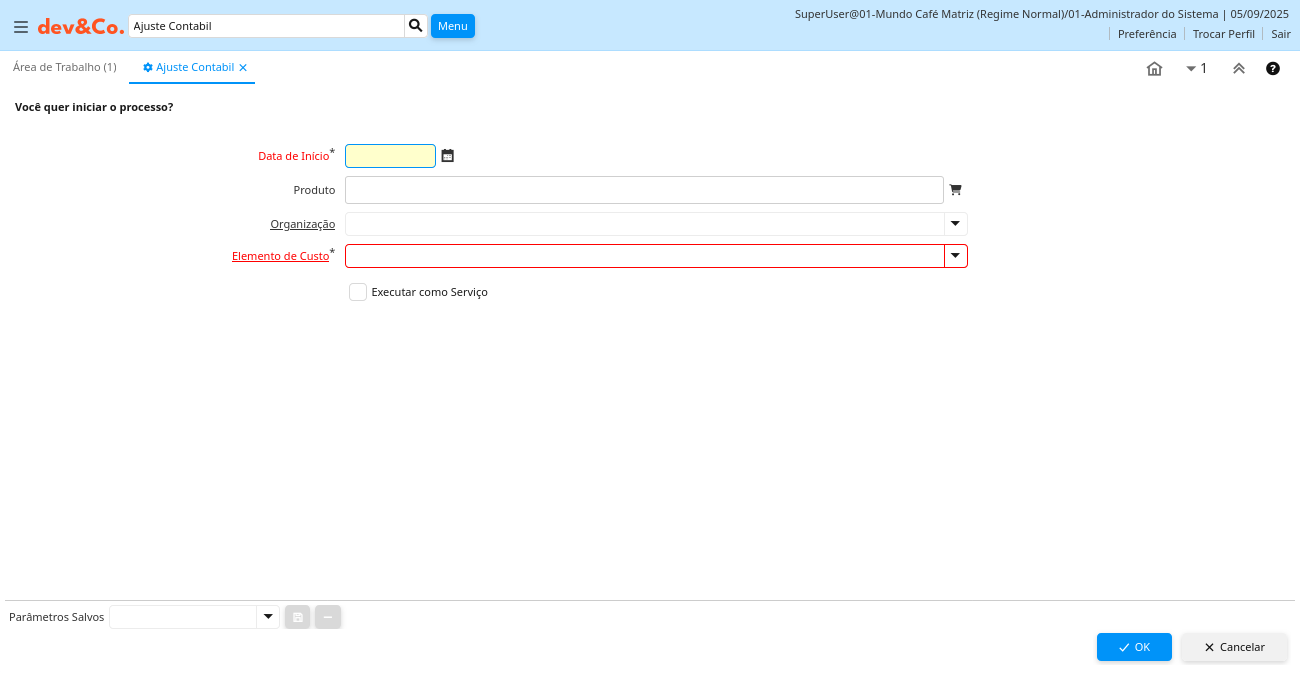Close the Ajuste Contabil tab

point(243,68)
